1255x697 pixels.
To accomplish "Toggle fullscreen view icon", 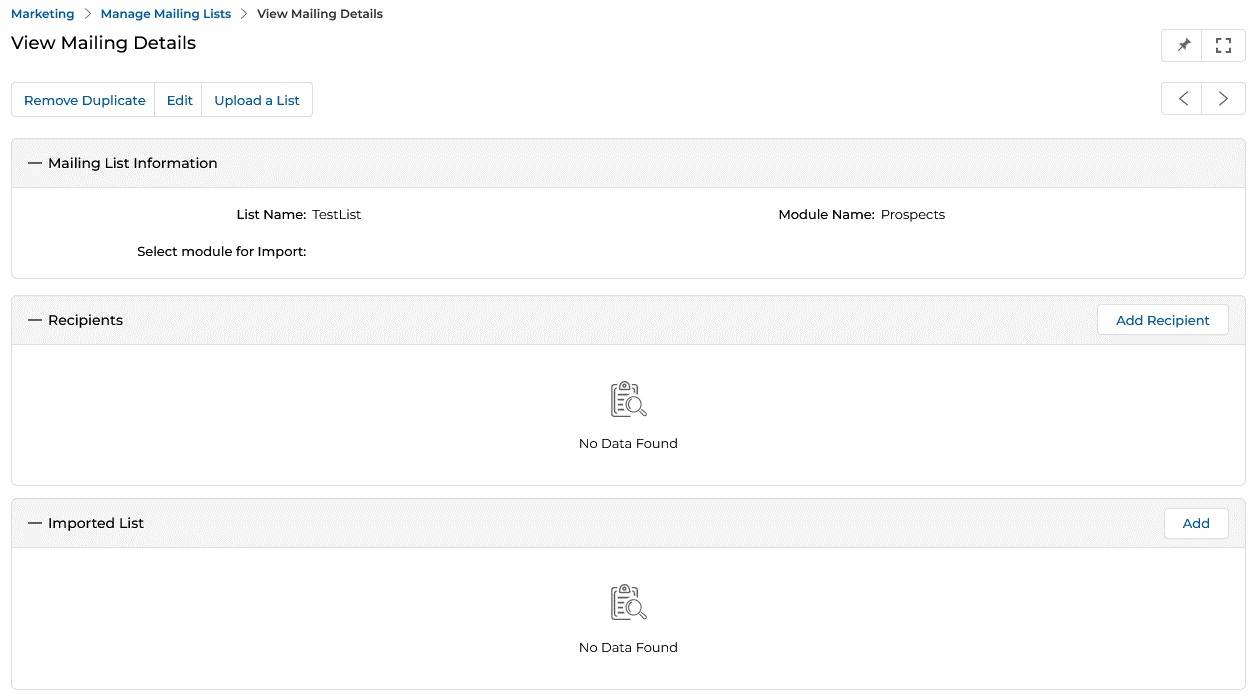I will point(1223,45).
